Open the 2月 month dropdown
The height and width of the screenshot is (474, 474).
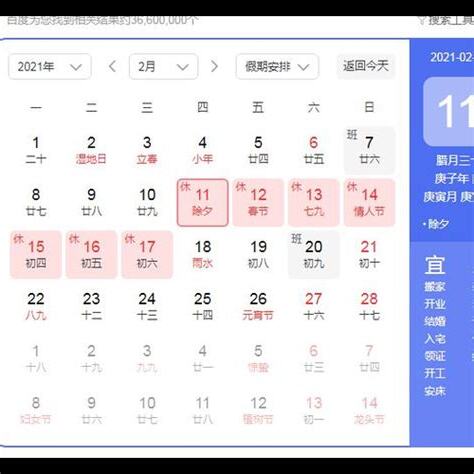(x=164, y=67)
